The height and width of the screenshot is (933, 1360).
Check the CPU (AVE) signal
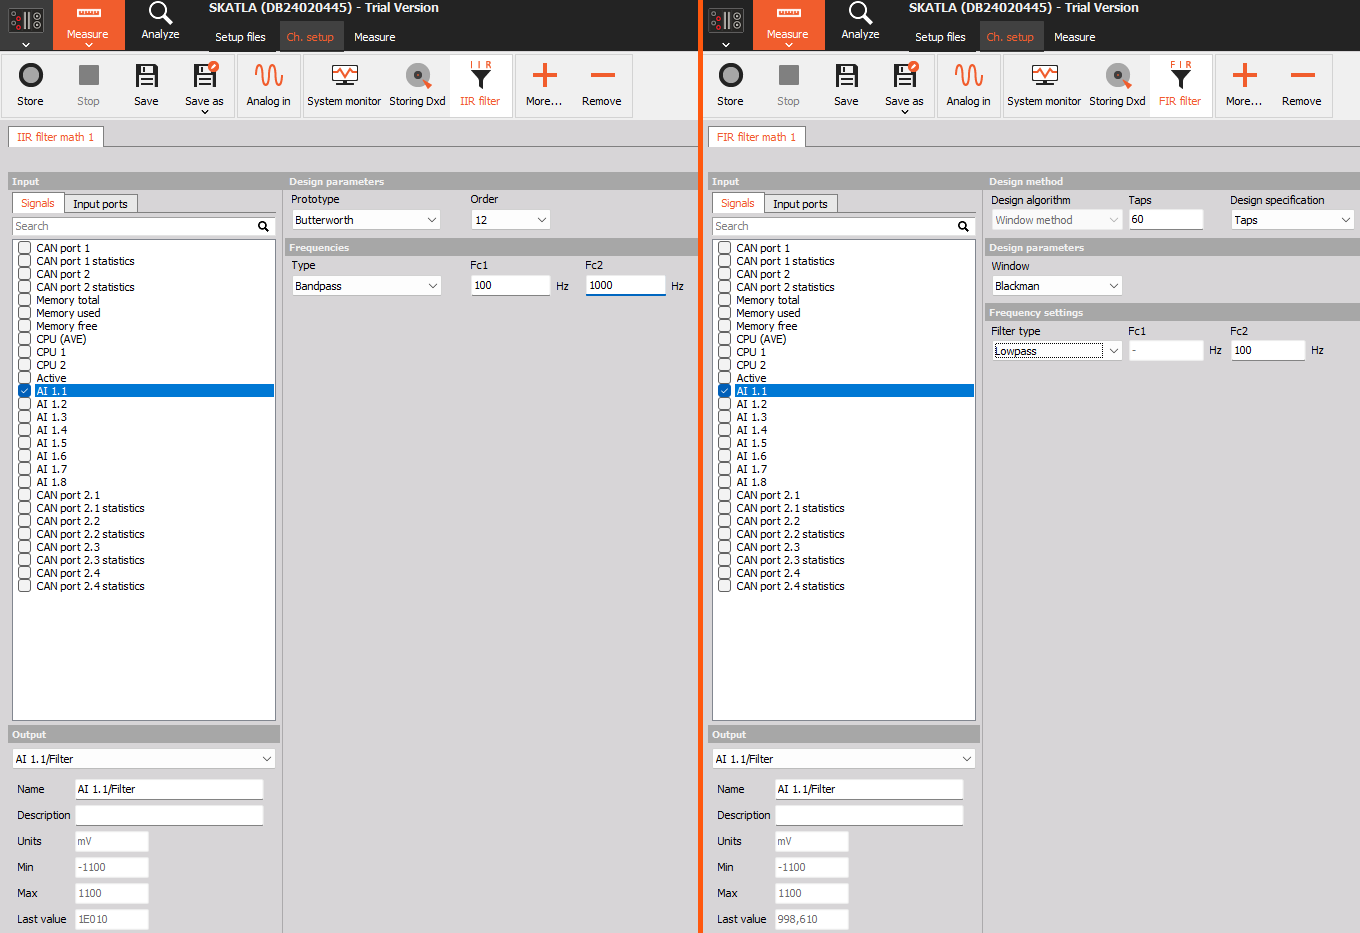pyautogui.click(x=23, y=339)
